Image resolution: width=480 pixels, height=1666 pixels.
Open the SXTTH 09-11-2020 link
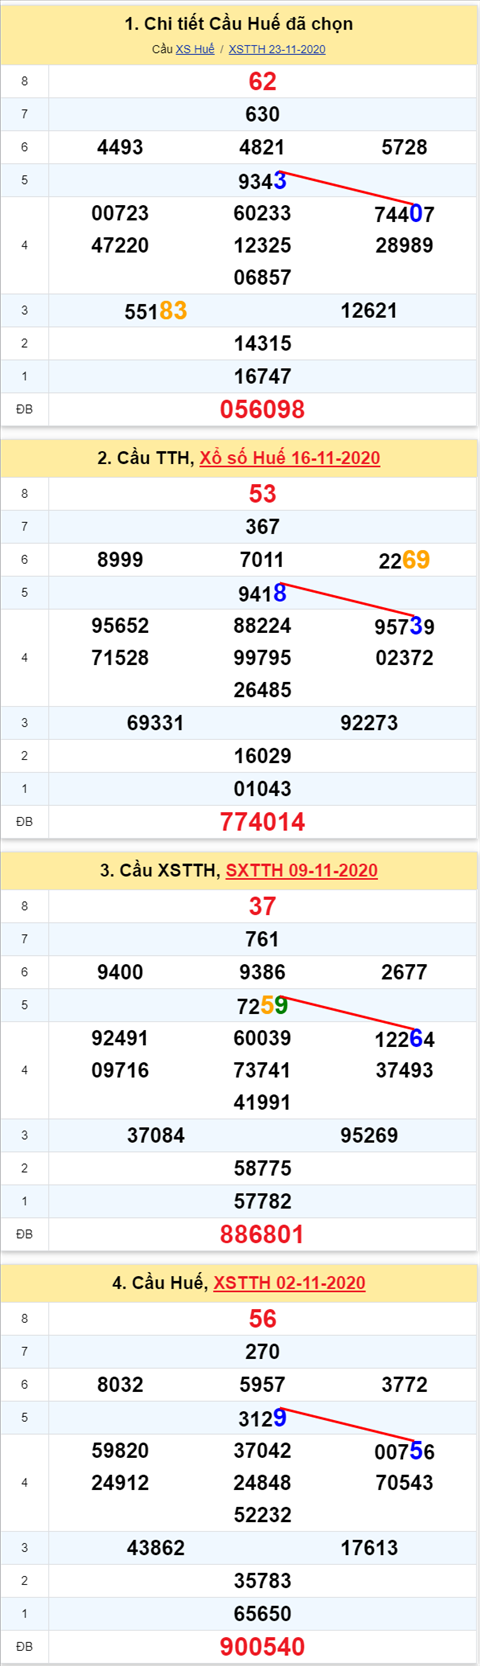point(302,870)
